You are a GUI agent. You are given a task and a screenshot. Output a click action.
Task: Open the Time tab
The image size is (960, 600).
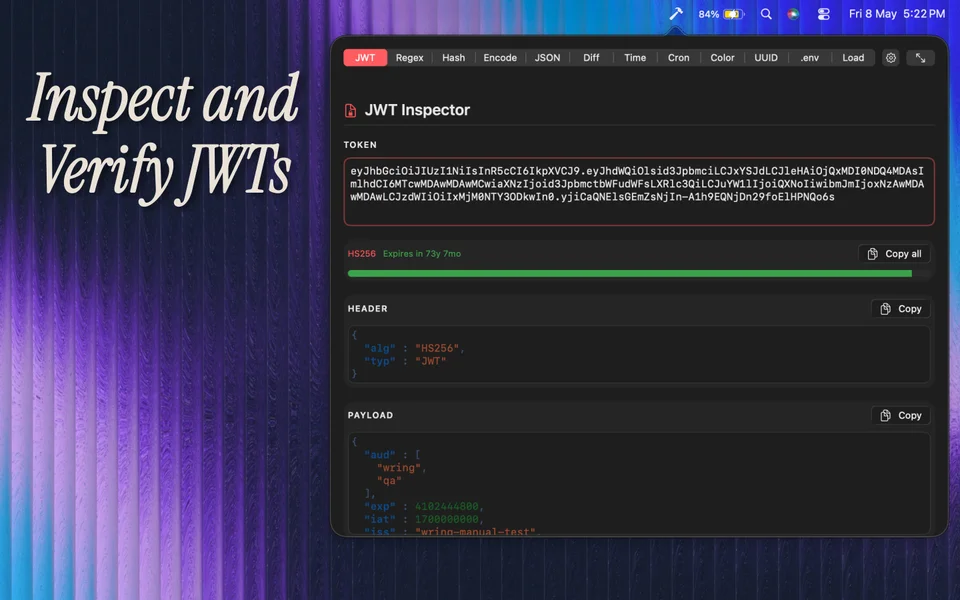[635, 58]
